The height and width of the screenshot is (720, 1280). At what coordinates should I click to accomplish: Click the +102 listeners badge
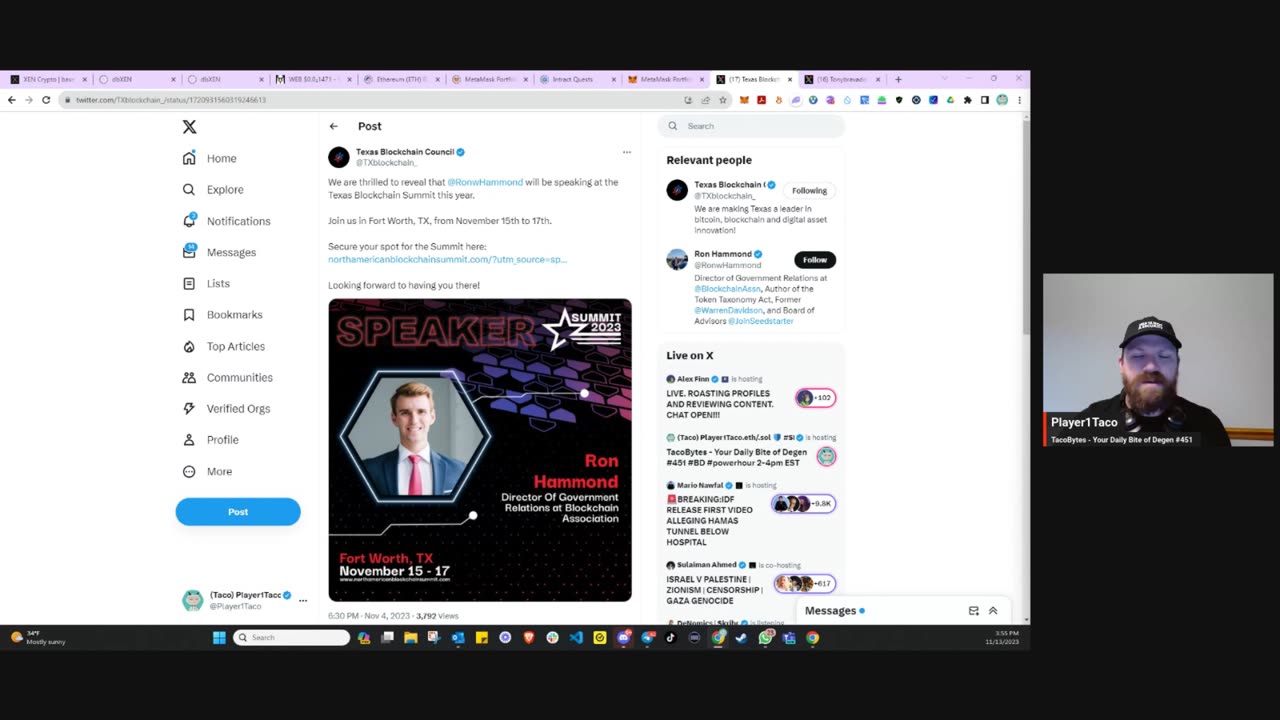click(815, 398)
